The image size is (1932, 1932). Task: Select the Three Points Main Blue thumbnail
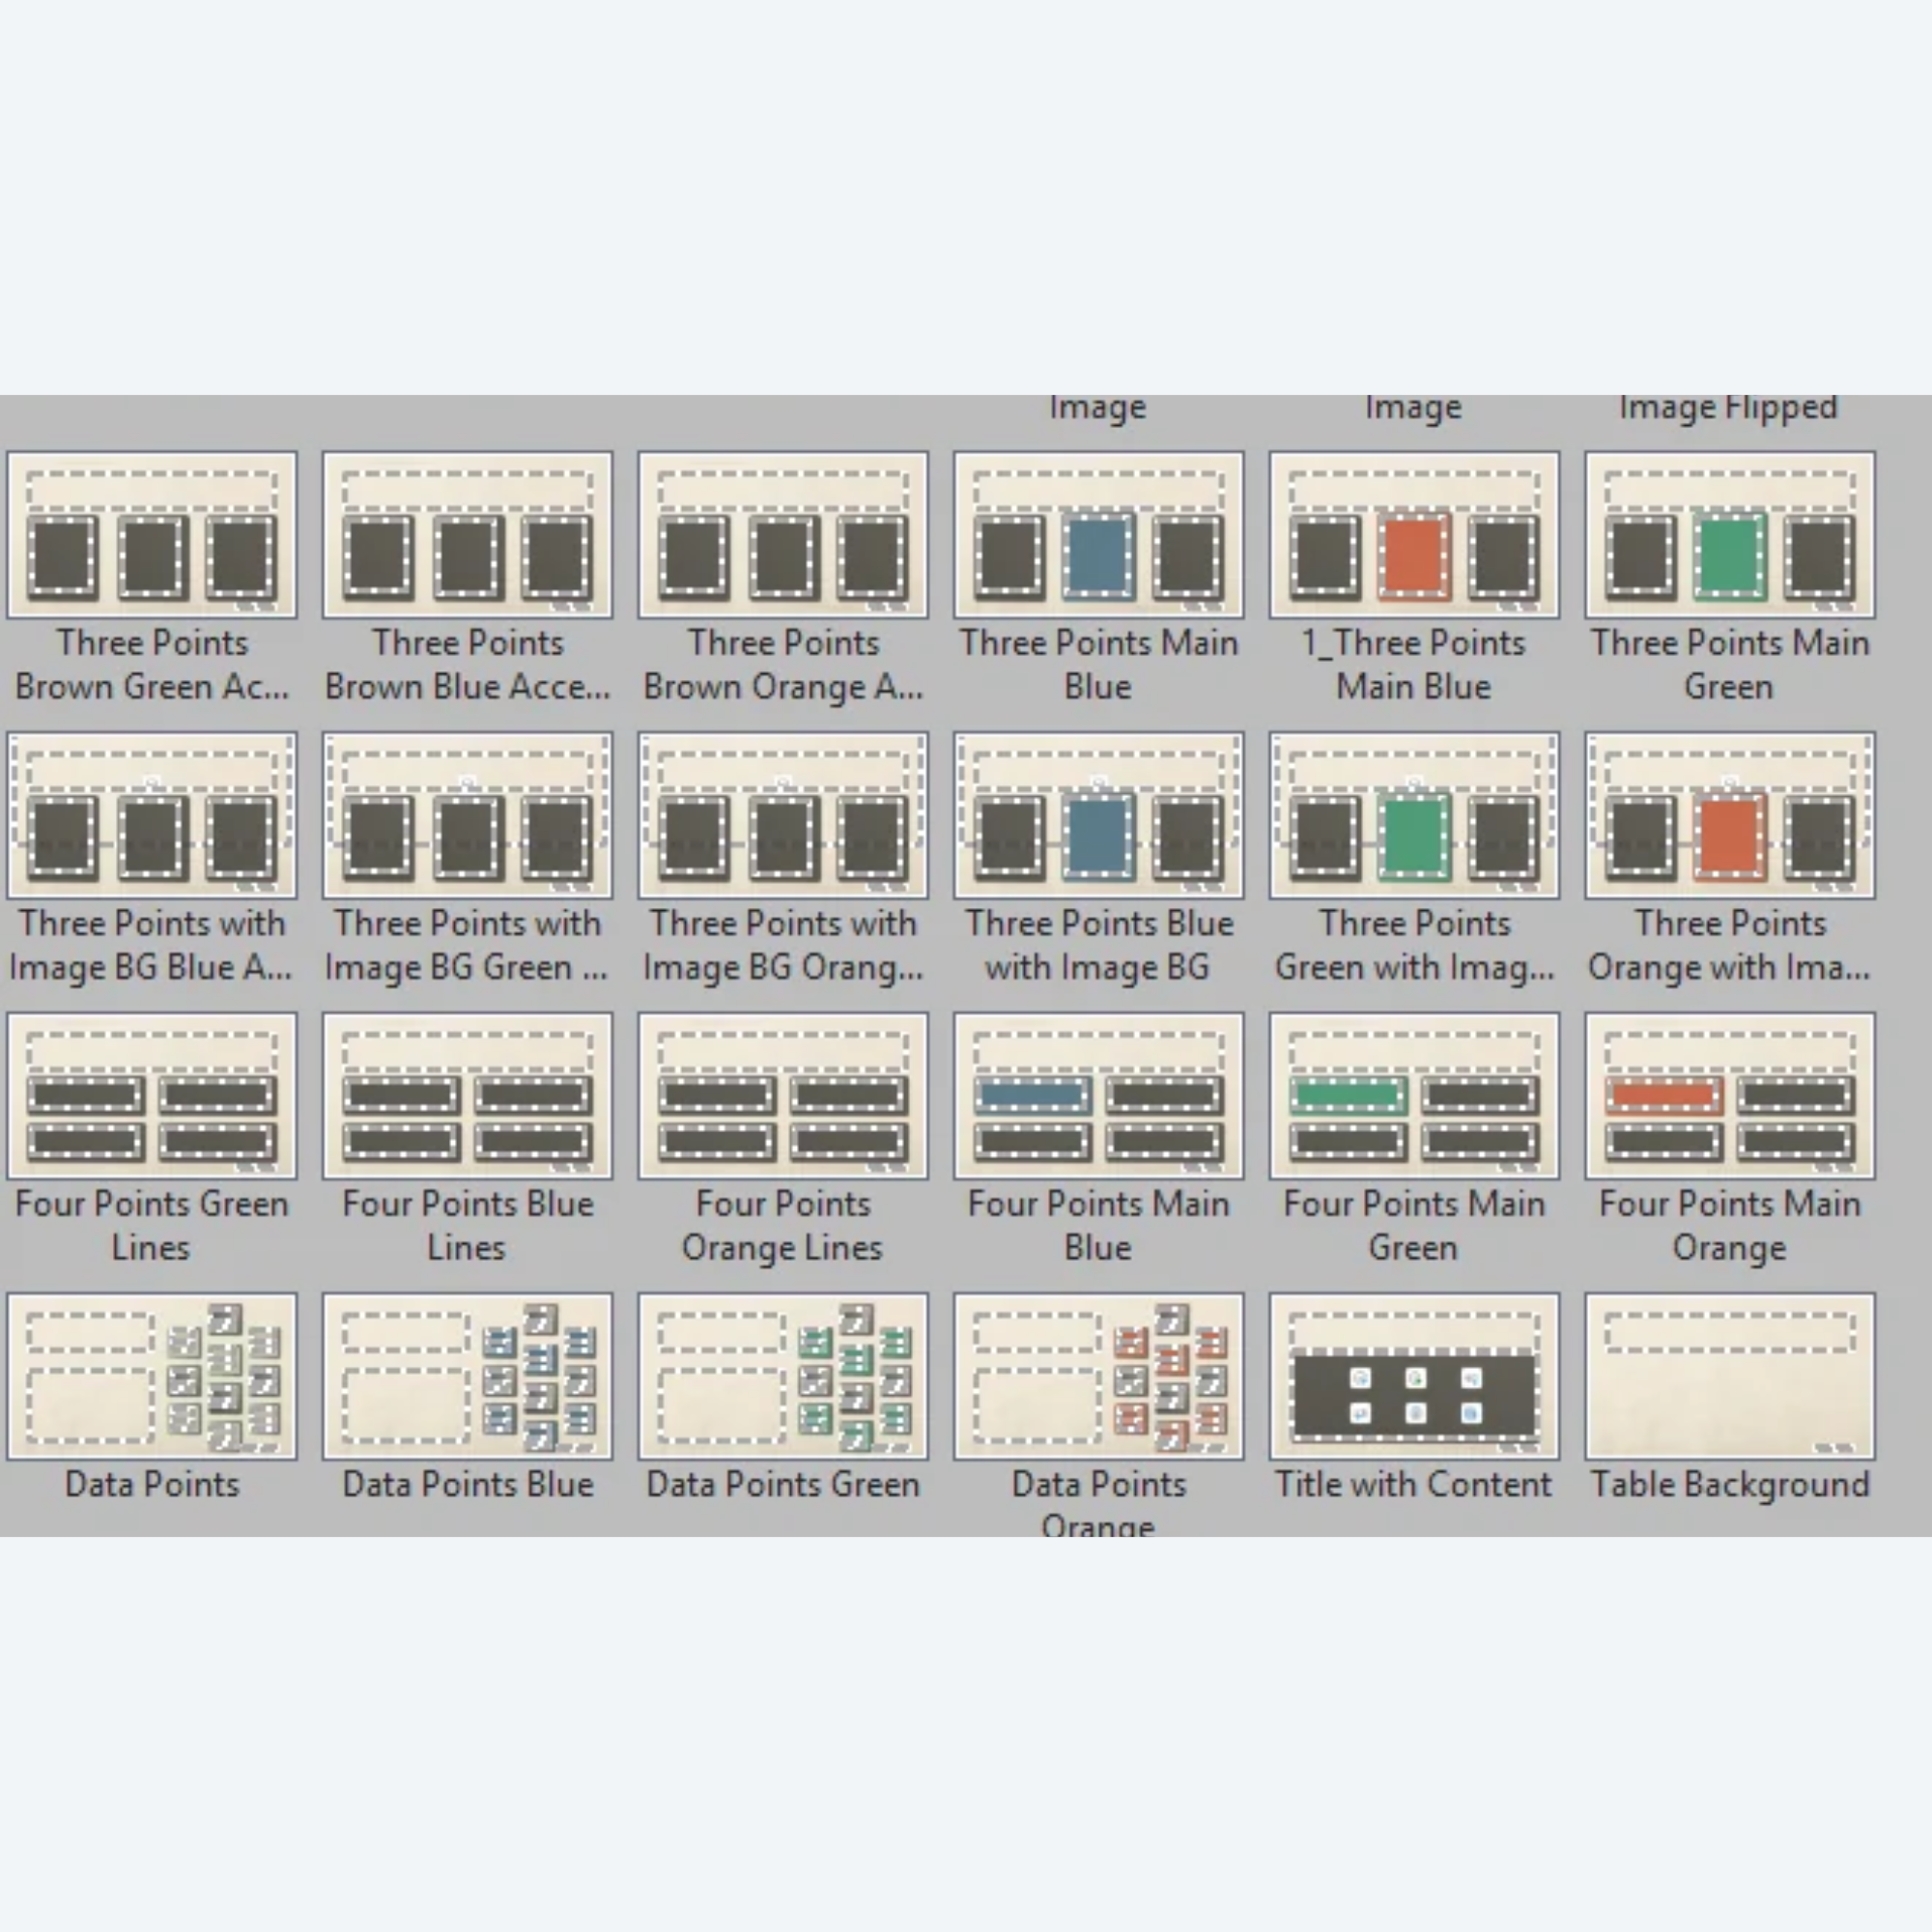coord(1098,534)
